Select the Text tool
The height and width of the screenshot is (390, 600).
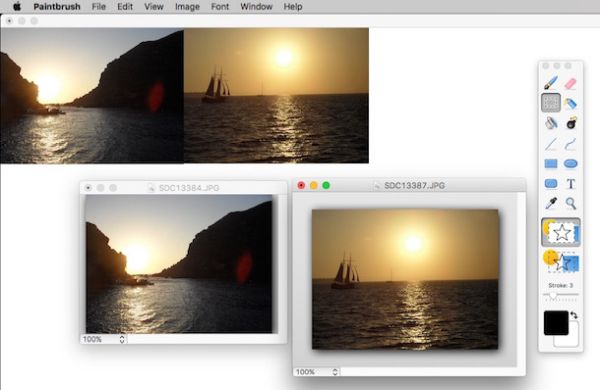coord(571,184)
